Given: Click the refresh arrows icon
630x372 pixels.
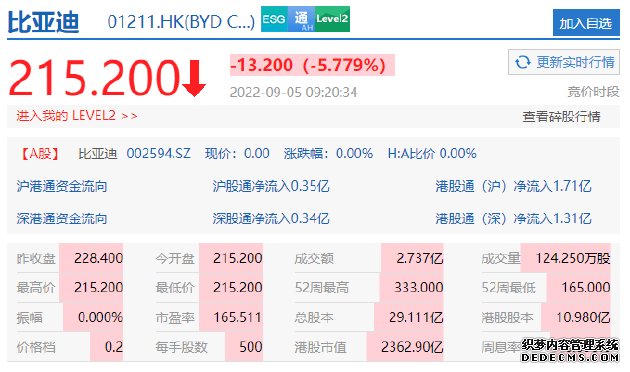Looking at the screenshot, I should click(523, 62).
